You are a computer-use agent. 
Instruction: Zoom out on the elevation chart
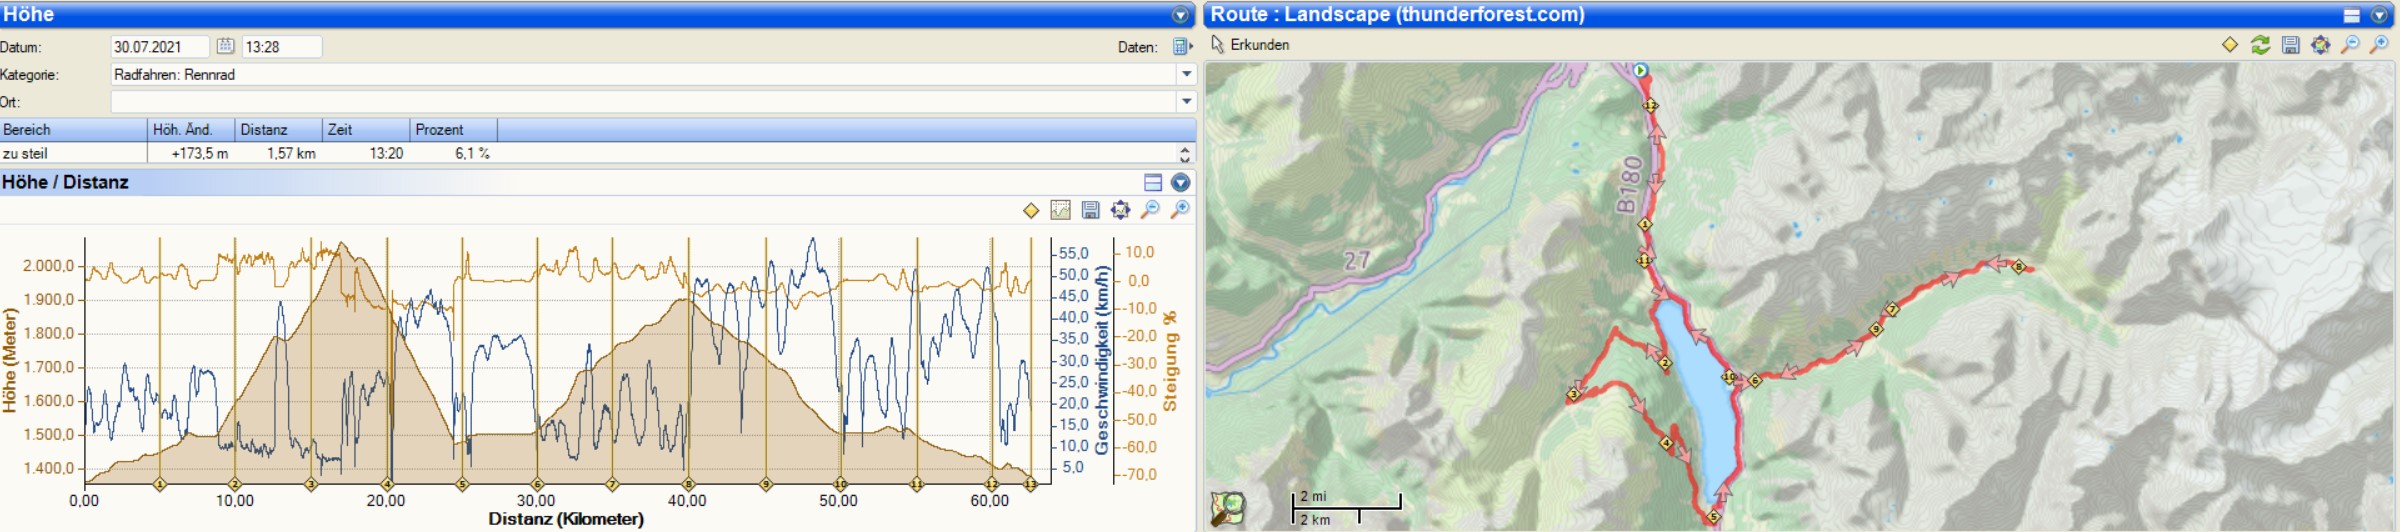tap(1151, 210)
